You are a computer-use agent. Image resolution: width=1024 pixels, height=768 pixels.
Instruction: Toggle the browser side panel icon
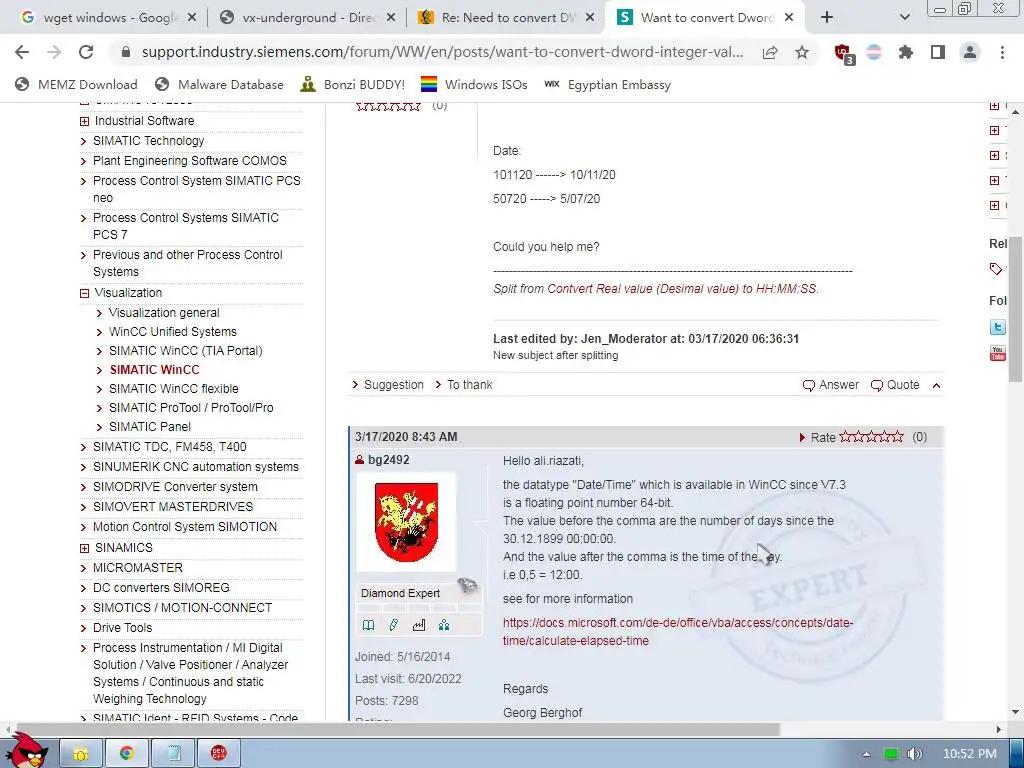938,52
